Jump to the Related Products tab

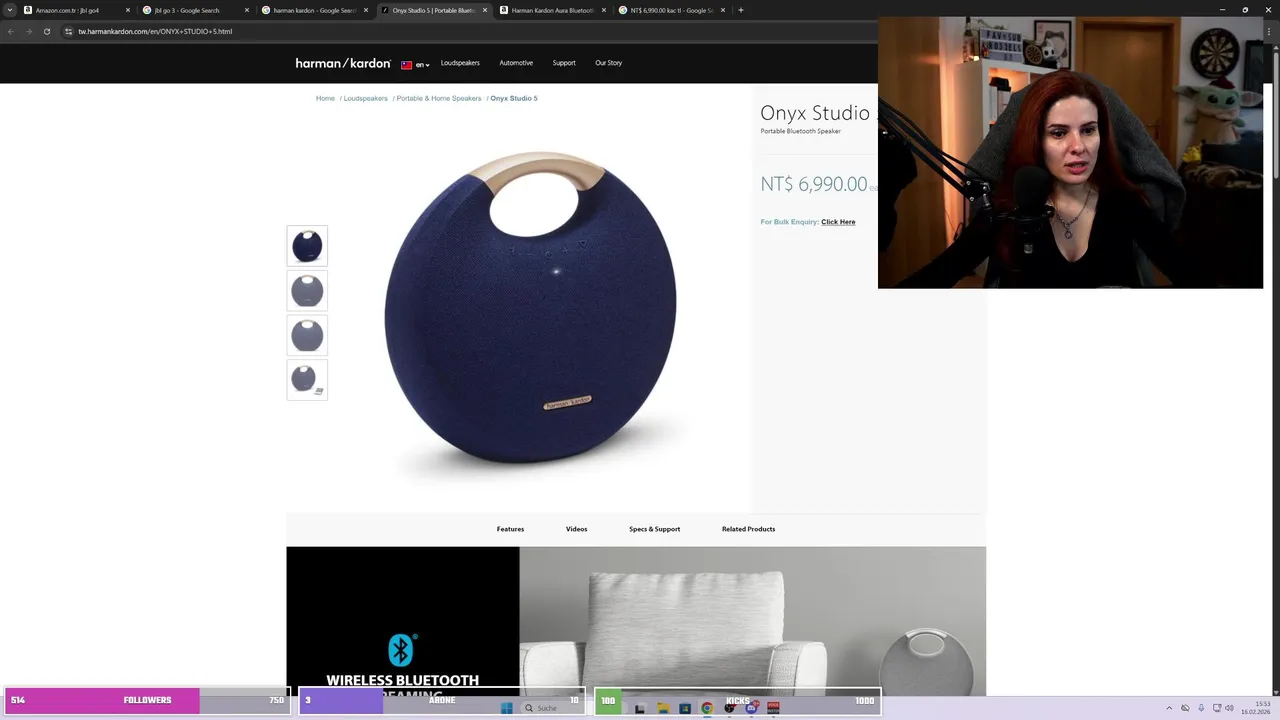coord(748,529)
